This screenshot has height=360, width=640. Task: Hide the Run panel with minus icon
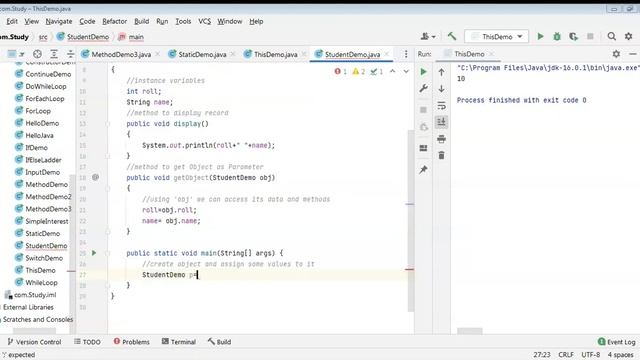[633, 54]
